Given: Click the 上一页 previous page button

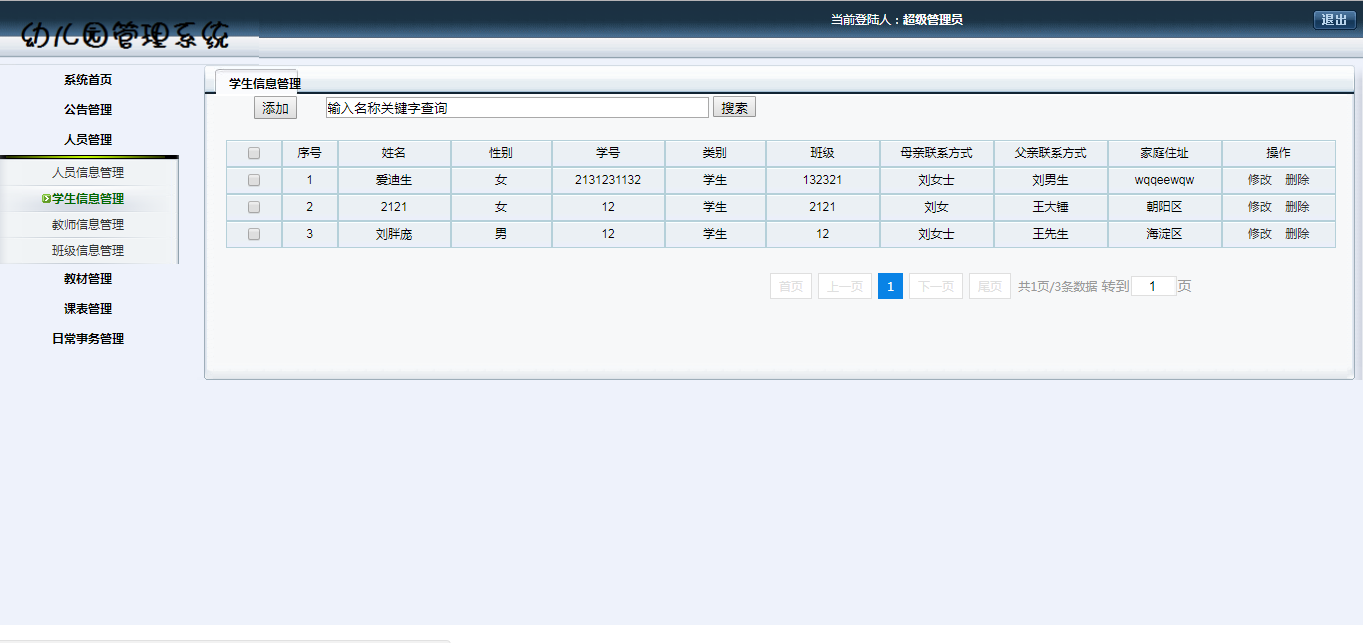Looking at the screenshot, I should tap(845, 287).
